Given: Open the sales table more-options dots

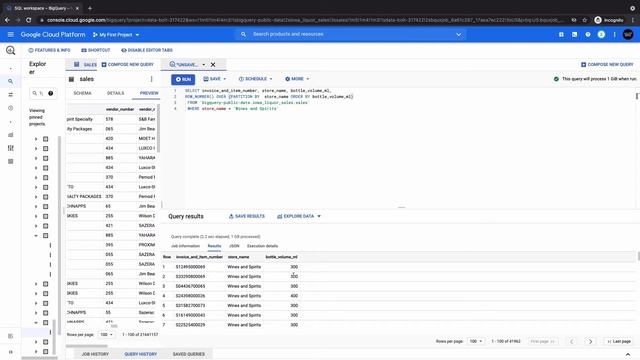Looking at the screenshot, I should [151, 79].
